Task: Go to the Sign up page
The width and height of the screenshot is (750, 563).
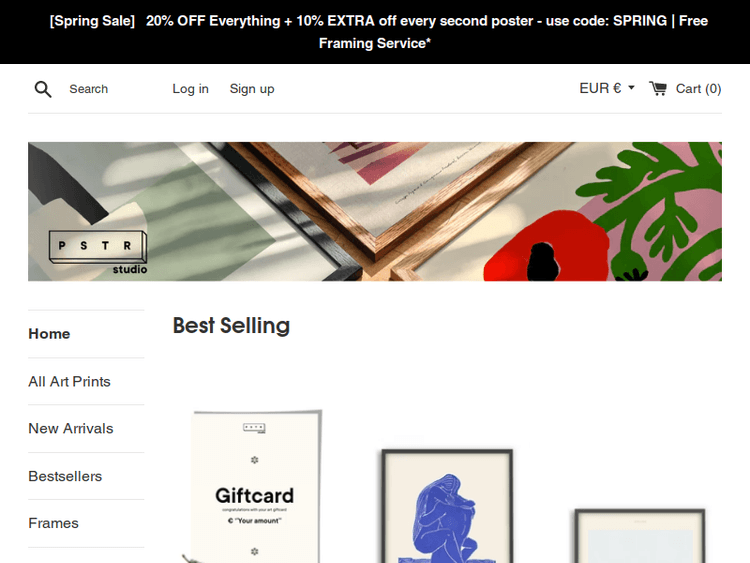Action: point(252,89)
